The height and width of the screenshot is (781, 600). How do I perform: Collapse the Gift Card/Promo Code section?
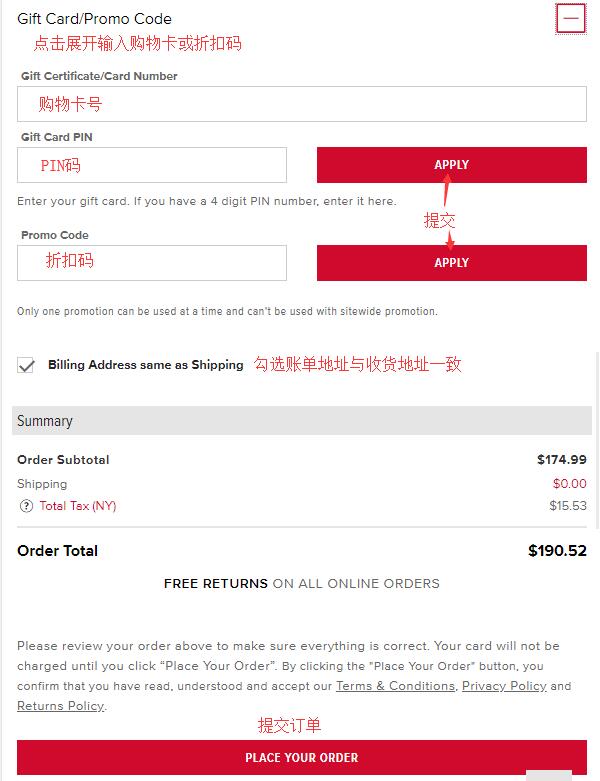point(571,19)
